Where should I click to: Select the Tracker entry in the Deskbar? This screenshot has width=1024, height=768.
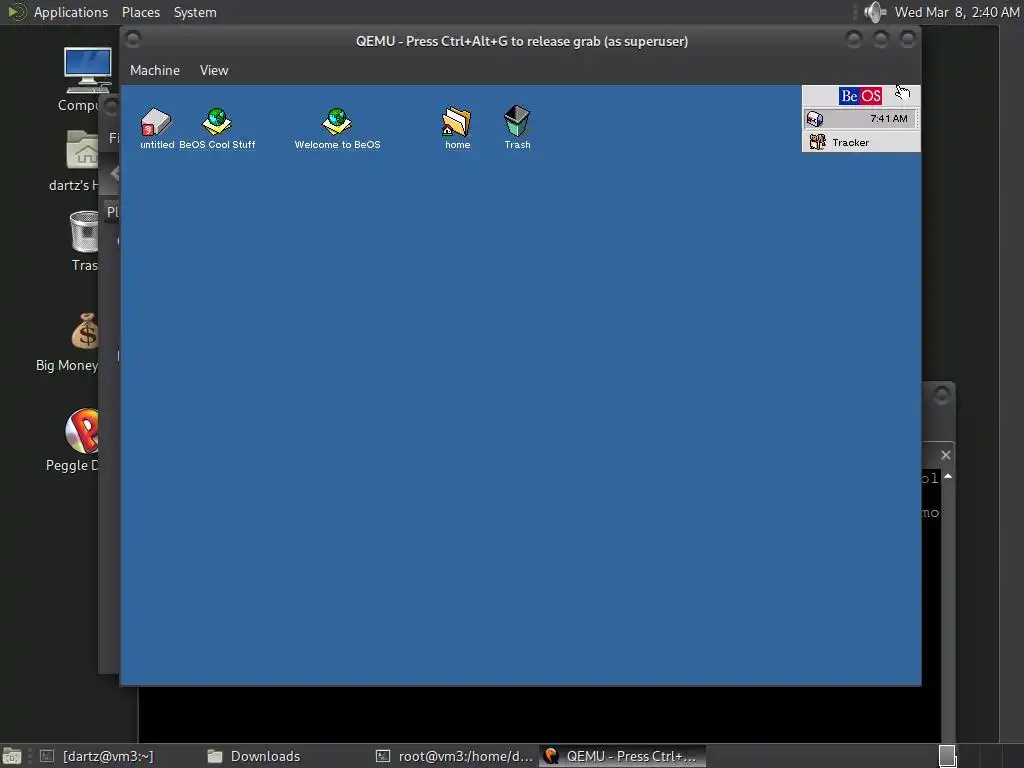861,142
